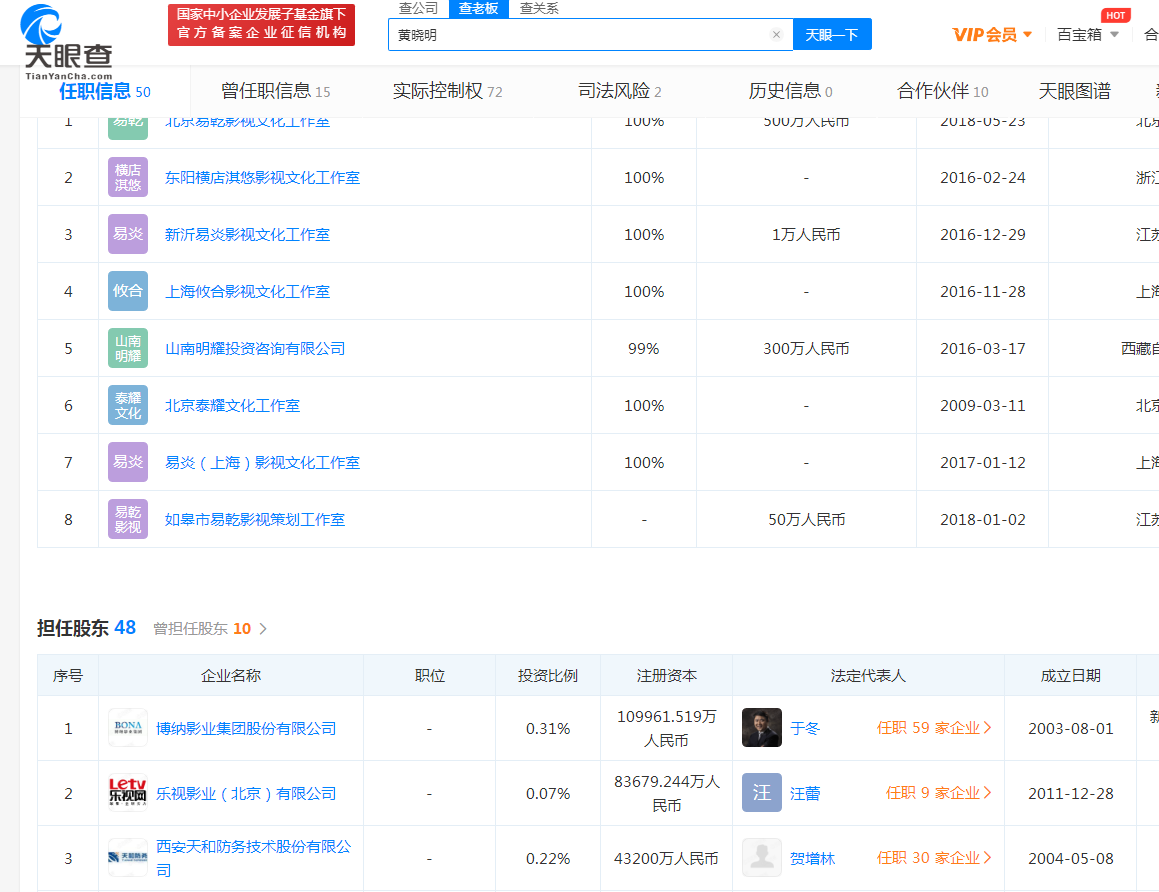Image resolution: width=1159 pixels, height=892 pixels.
Task: Click the 2009-03-11 date cell
Action: [x=982, y=405]
